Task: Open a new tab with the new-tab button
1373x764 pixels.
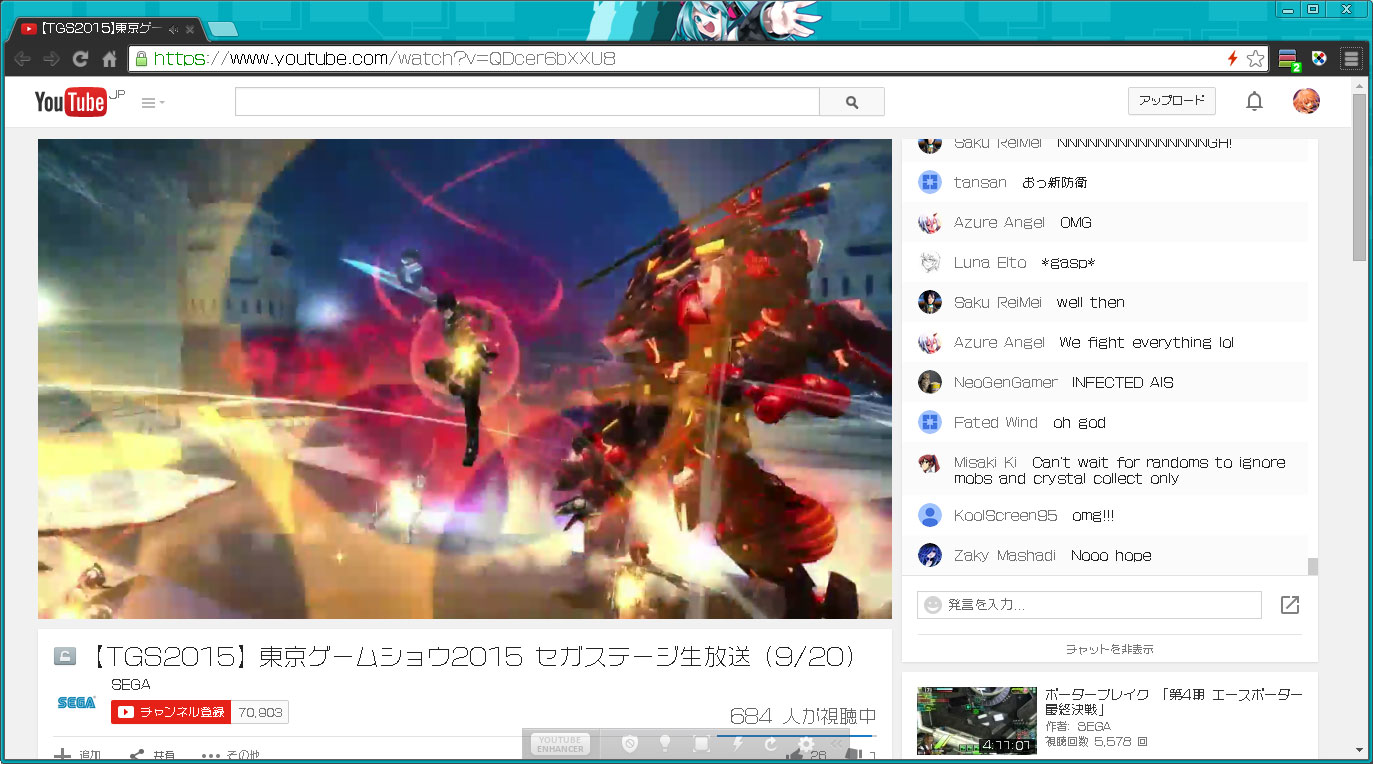Action: coord(223,29)
